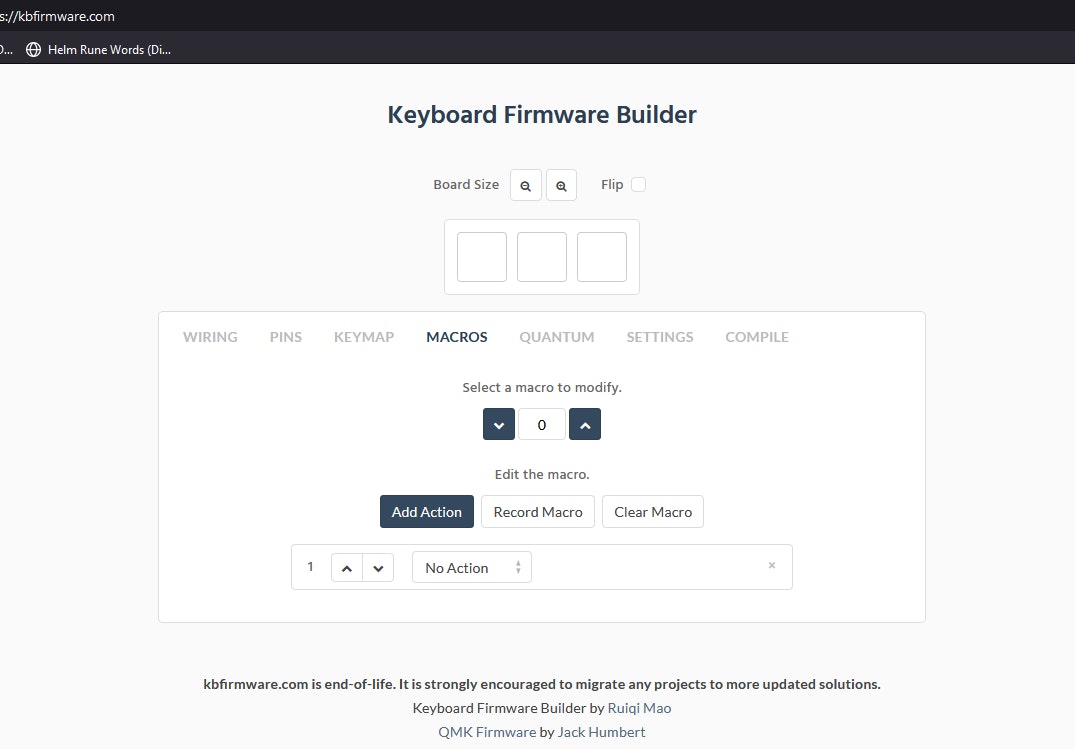This screenshot has height=749, width=1075.
Task: Open the Ruiqi Mao link
Action: (x=639, y=708)
